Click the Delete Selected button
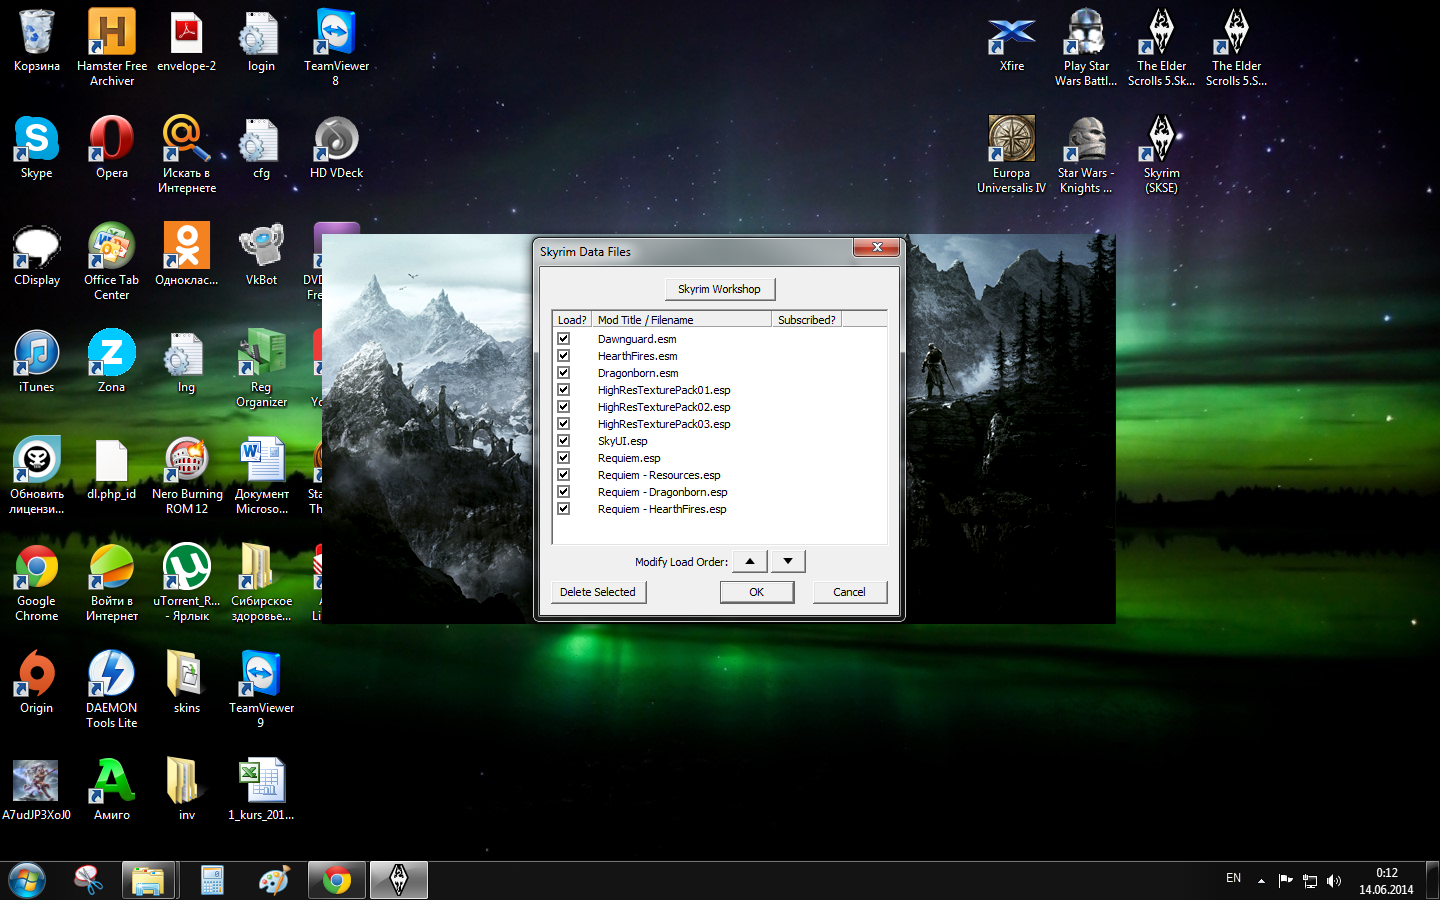Viewport: 1440px width, 900px height. pos(598,592)
